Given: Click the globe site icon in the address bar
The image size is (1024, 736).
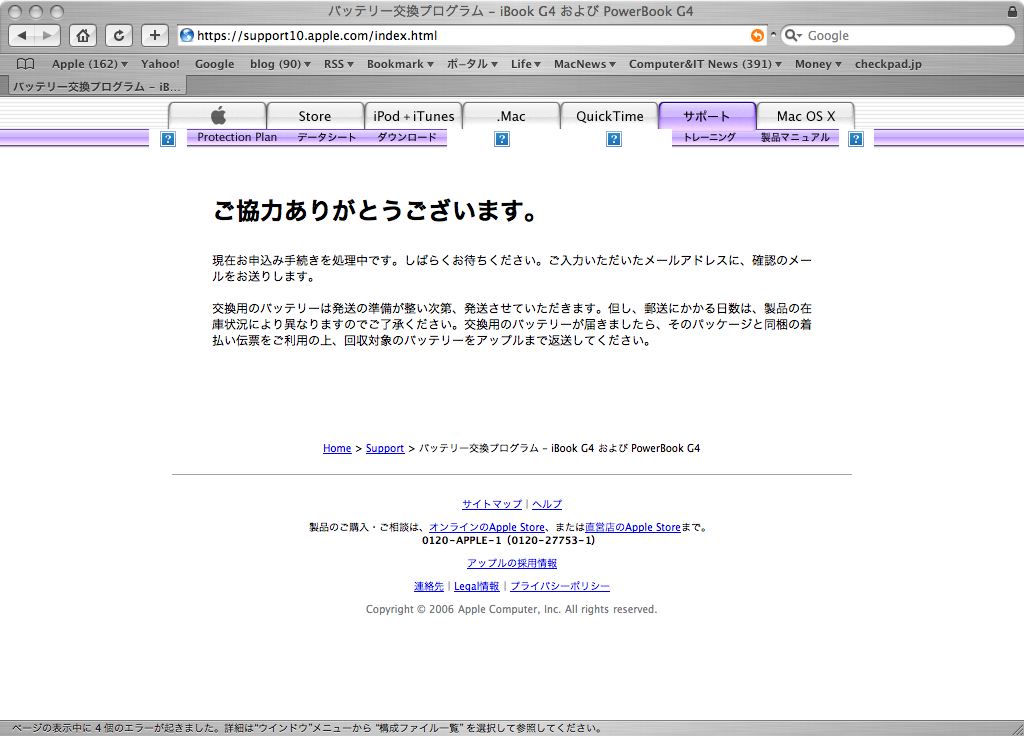Looking at the screenshot, I should (187, 35).
